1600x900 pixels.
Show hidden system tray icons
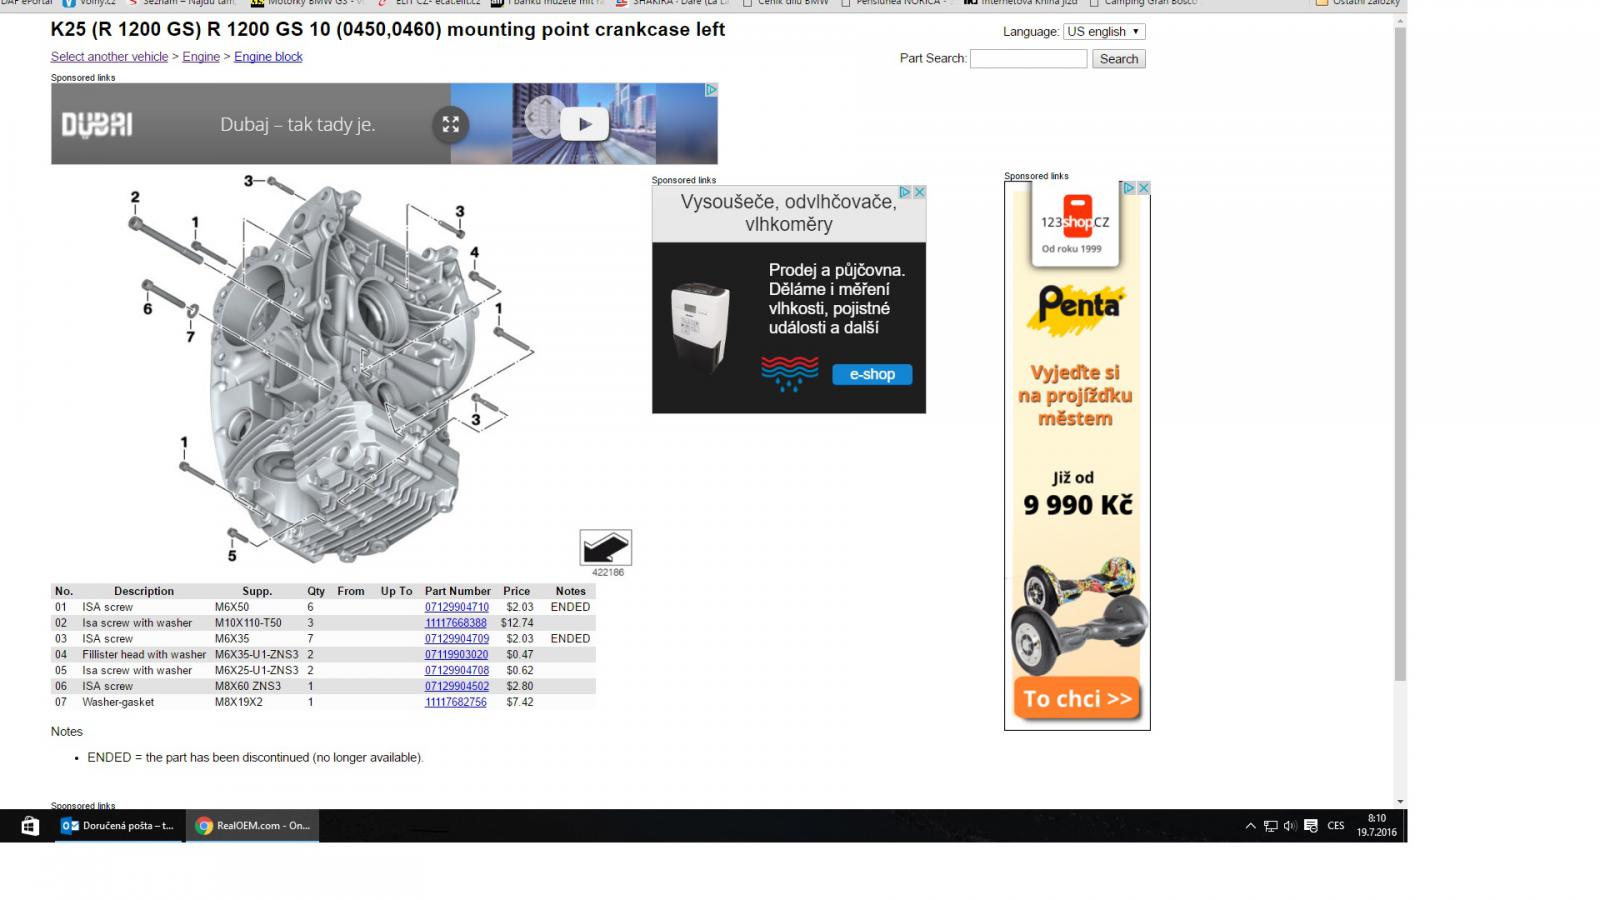click(1250, 826)
